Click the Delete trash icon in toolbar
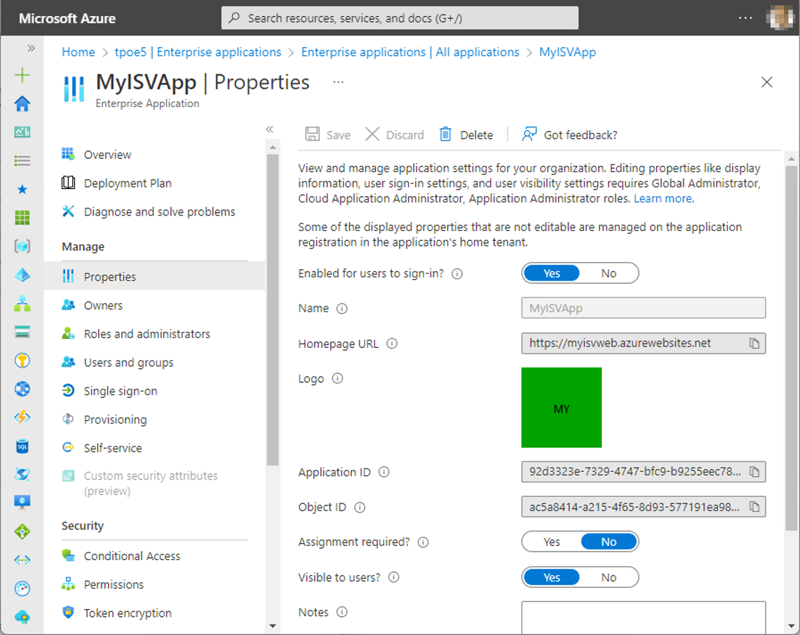 [446, 135]
